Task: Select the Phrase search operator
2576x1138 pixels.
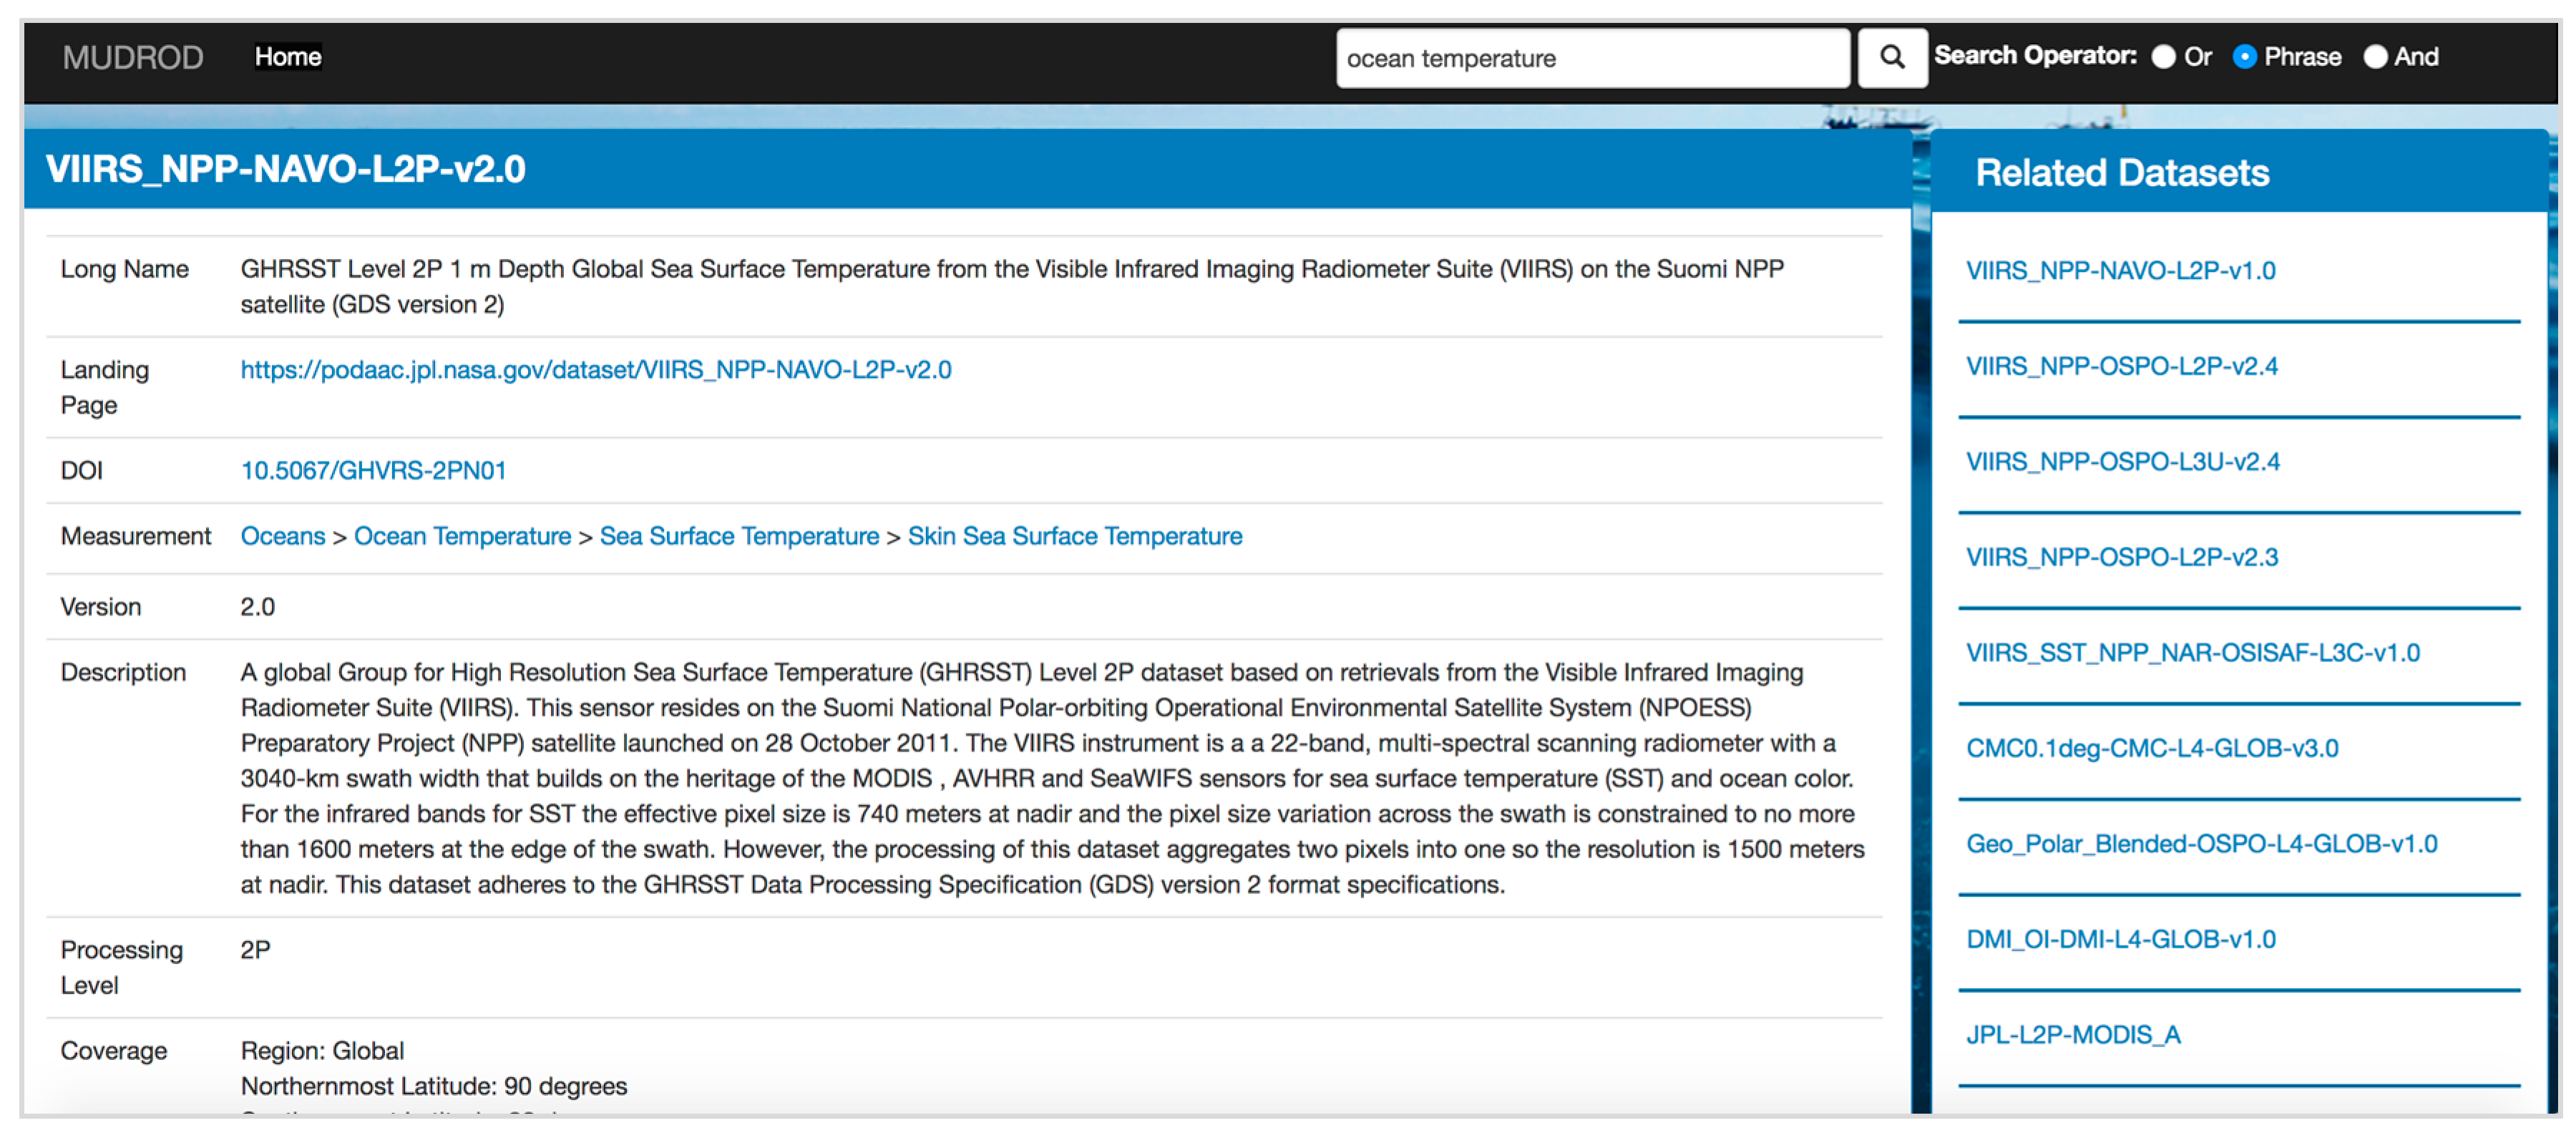Action: [2244, 58]
